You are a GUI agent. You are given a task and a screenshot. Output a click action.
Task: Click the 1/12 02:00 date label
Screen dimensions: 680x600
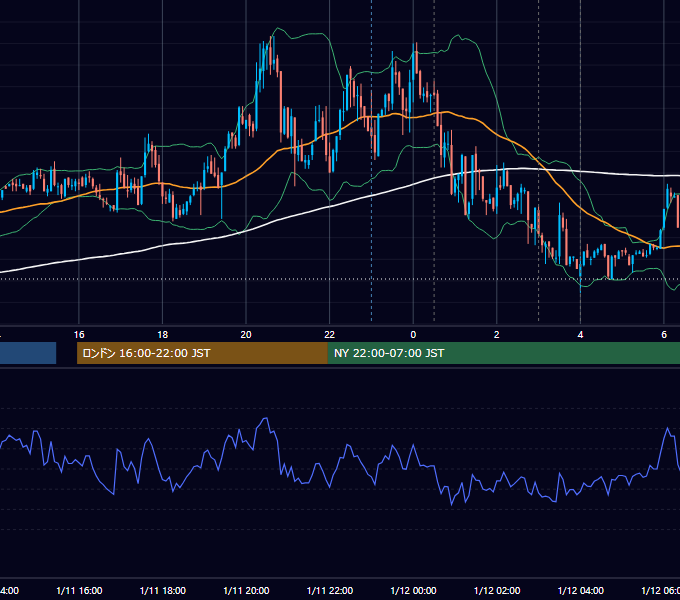[x=497, y=591]
